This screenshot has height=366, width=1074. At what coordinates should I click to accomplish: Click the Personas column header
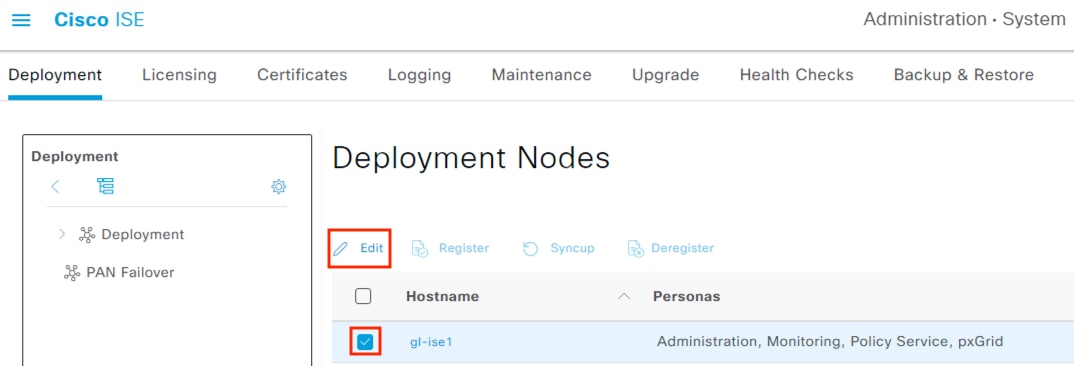[686, 296]
